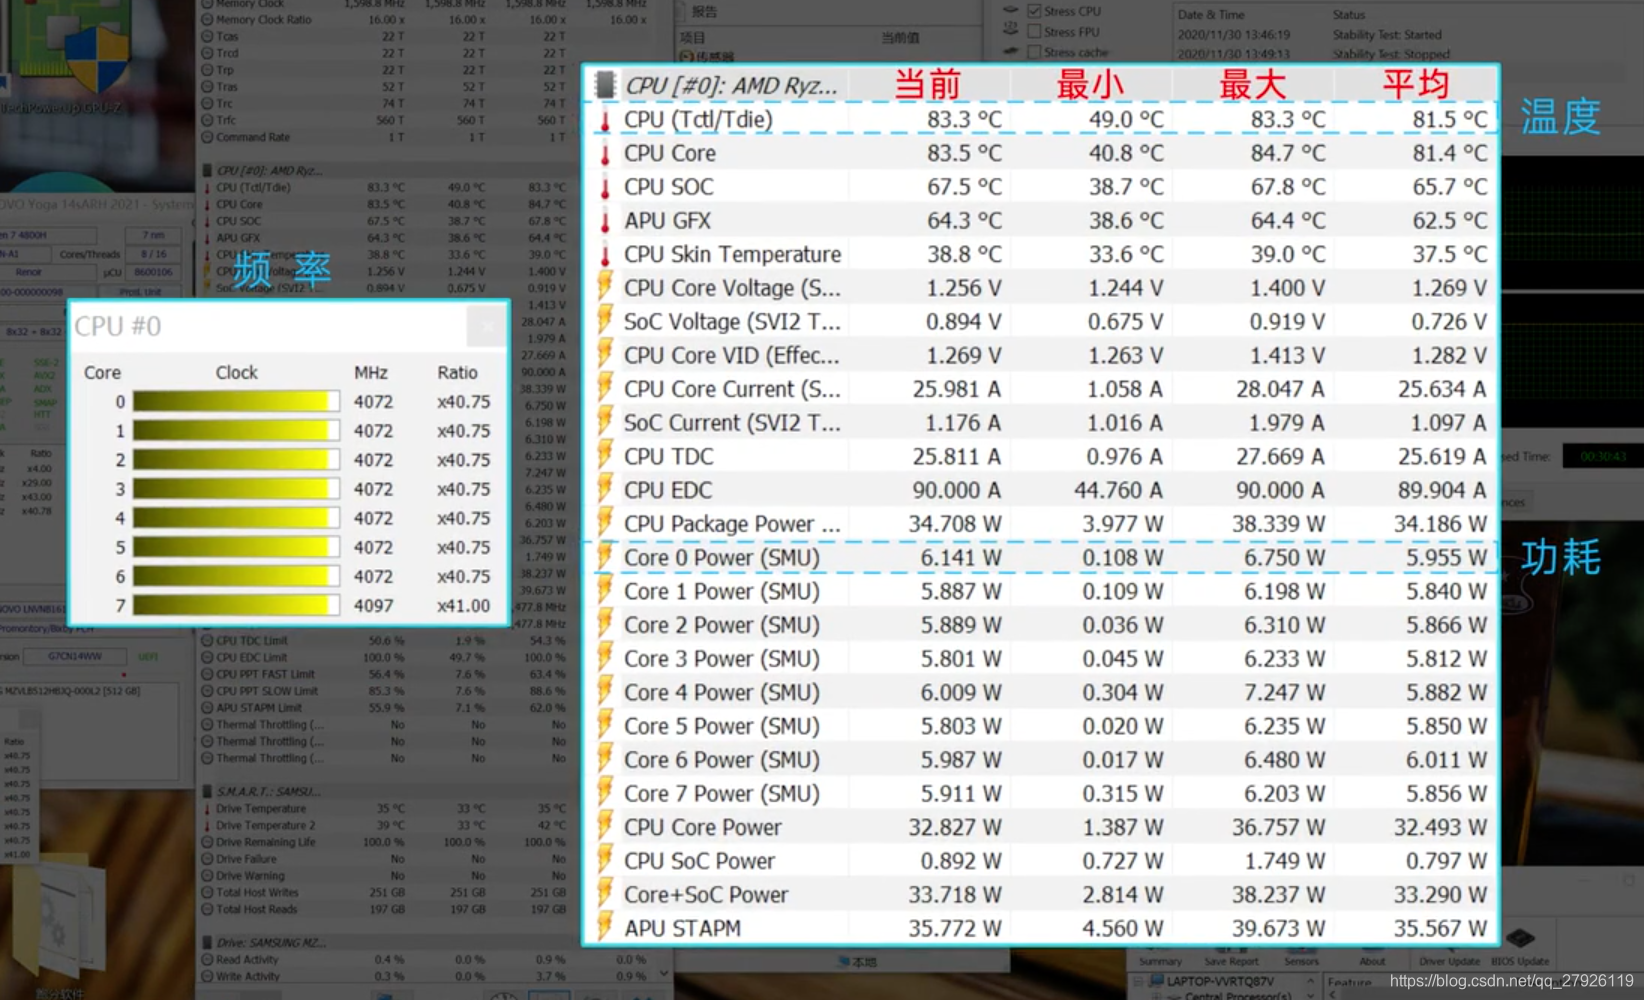The height and width of the screenshot is (1000, 1644).
Task: Click thermometer icon beside CPU SOC row
Action: click(x=605, y=187)
